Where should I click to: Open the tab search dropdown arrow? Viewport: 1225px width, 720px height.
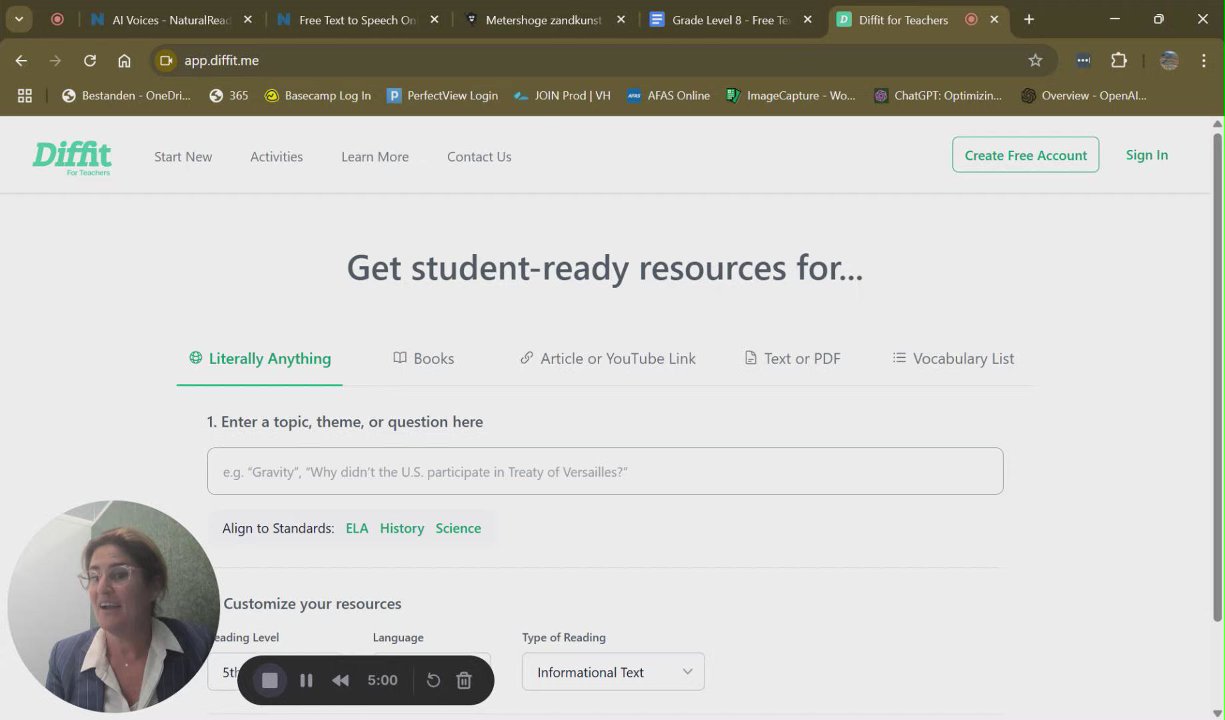[x=19, y=19]
